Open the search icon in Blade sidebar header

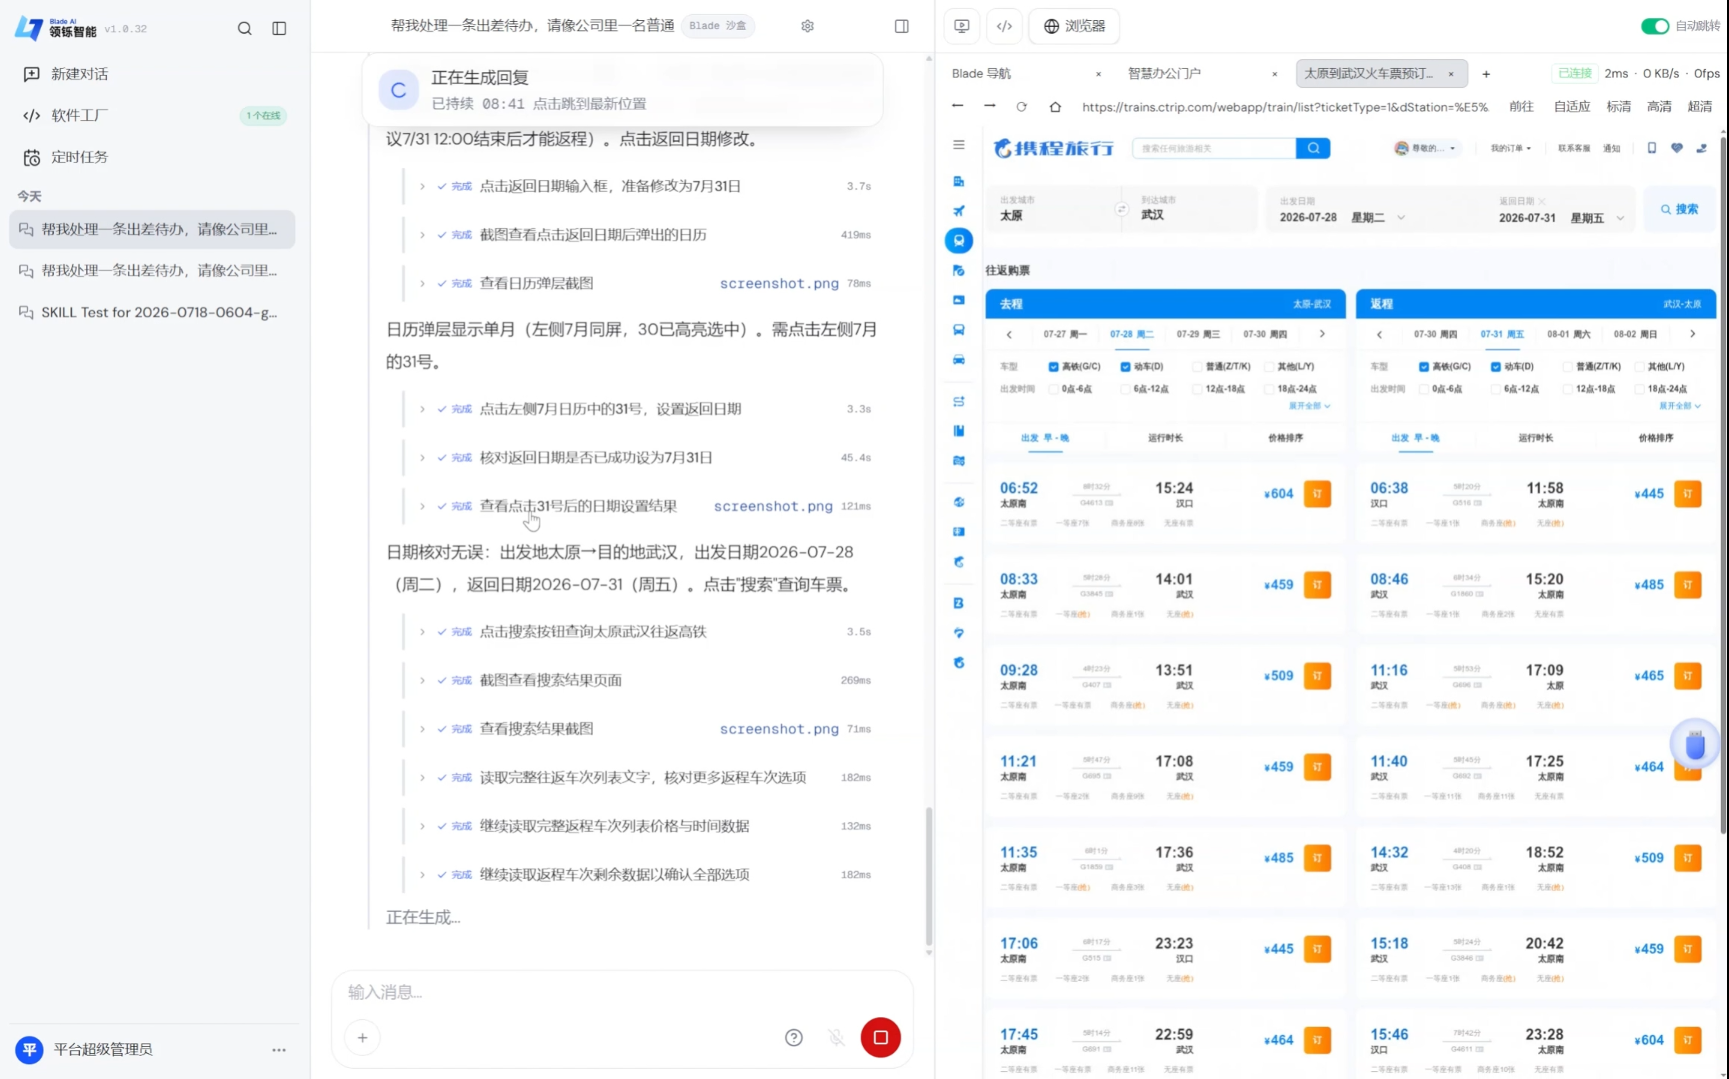click(244, 29)
